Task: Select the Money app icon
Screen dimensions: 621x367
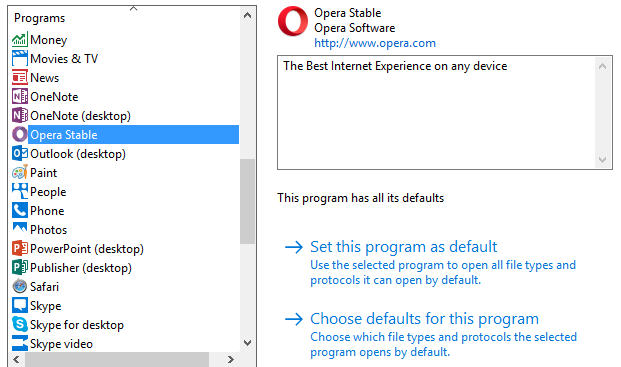Action: pos(19,40)
